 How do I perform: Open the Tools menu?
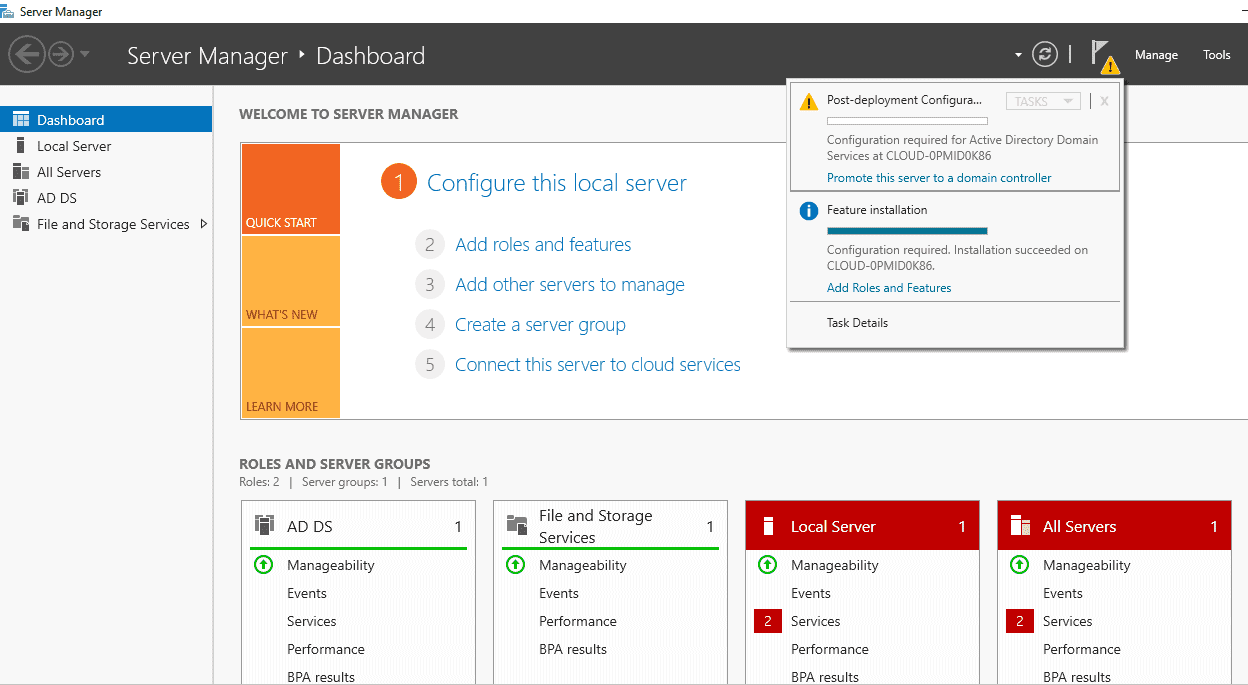tap(1216, 55)
